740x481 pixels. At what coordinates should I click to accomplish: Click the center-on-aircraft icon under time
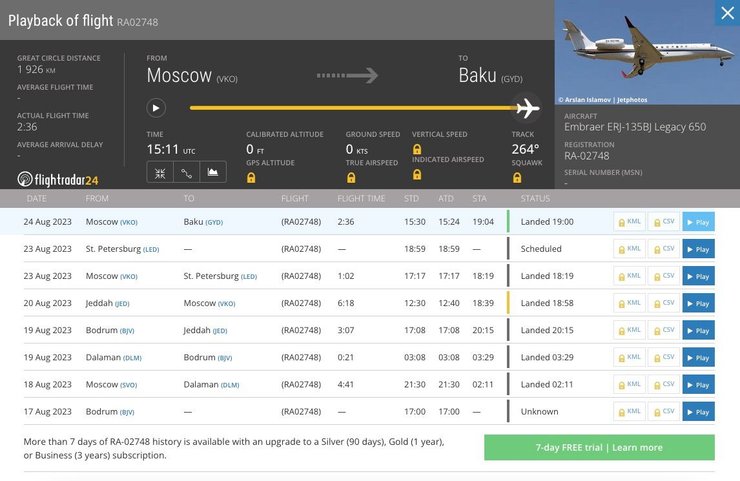point(160,172)
